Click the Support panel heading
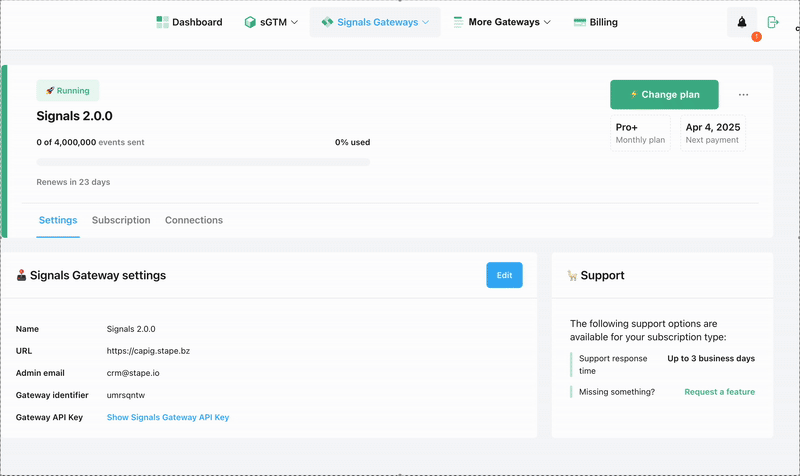 (603, 275)
